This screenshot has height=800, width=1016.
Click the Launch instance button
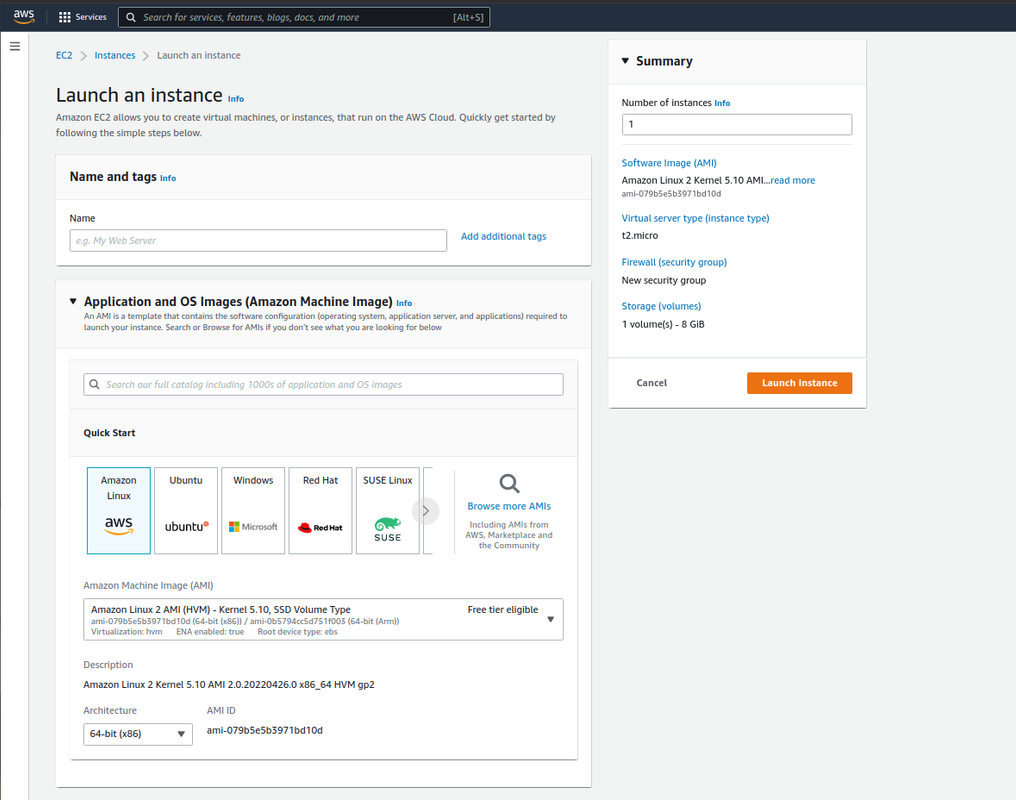(800, 383)
